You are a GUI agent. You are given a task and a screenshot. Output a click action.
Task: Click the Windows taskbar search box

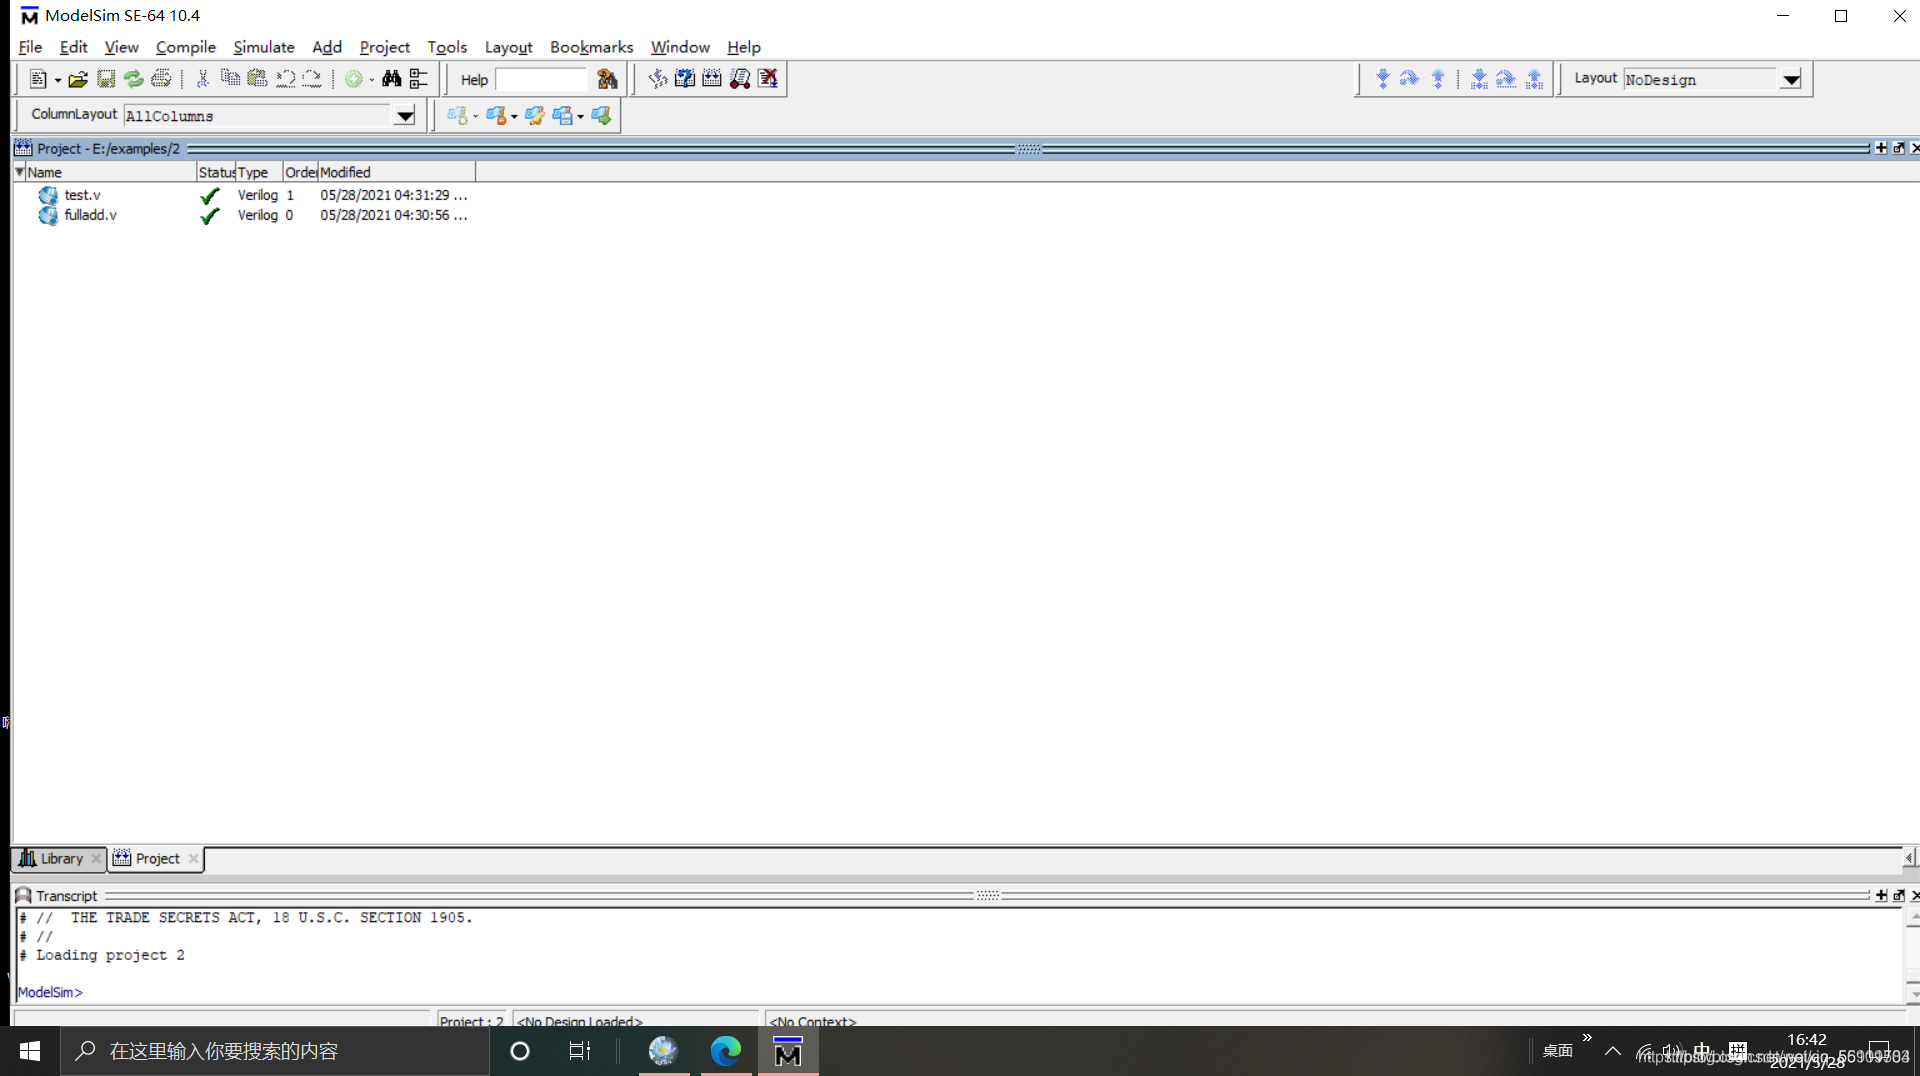click(x=275, y=1051)
